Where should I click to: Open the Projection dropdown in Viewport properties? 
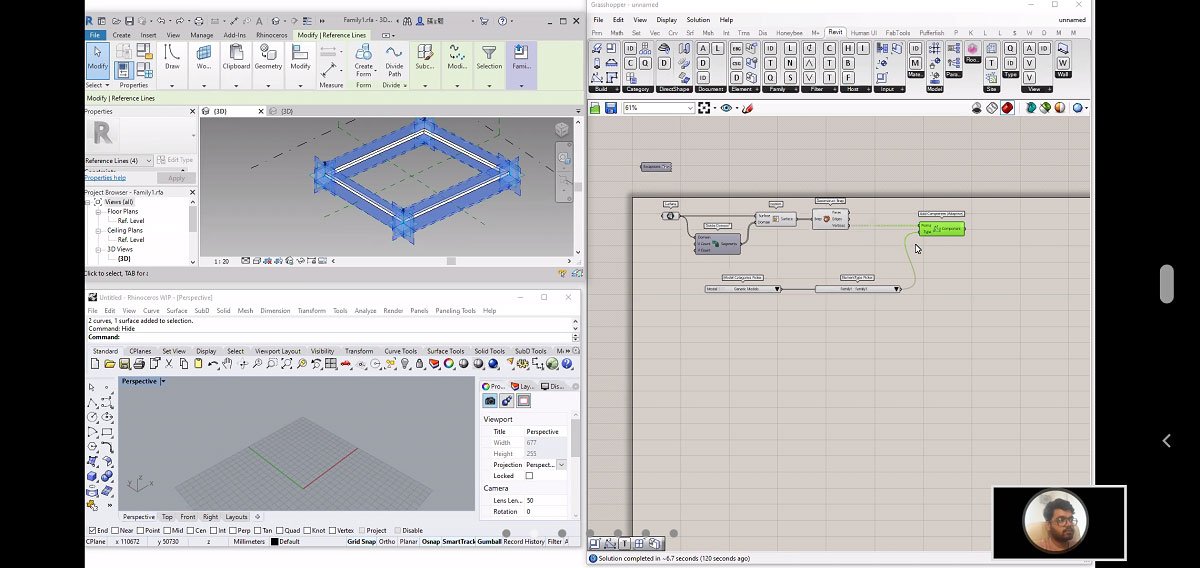pyautogui.click(x=561, y=465)
